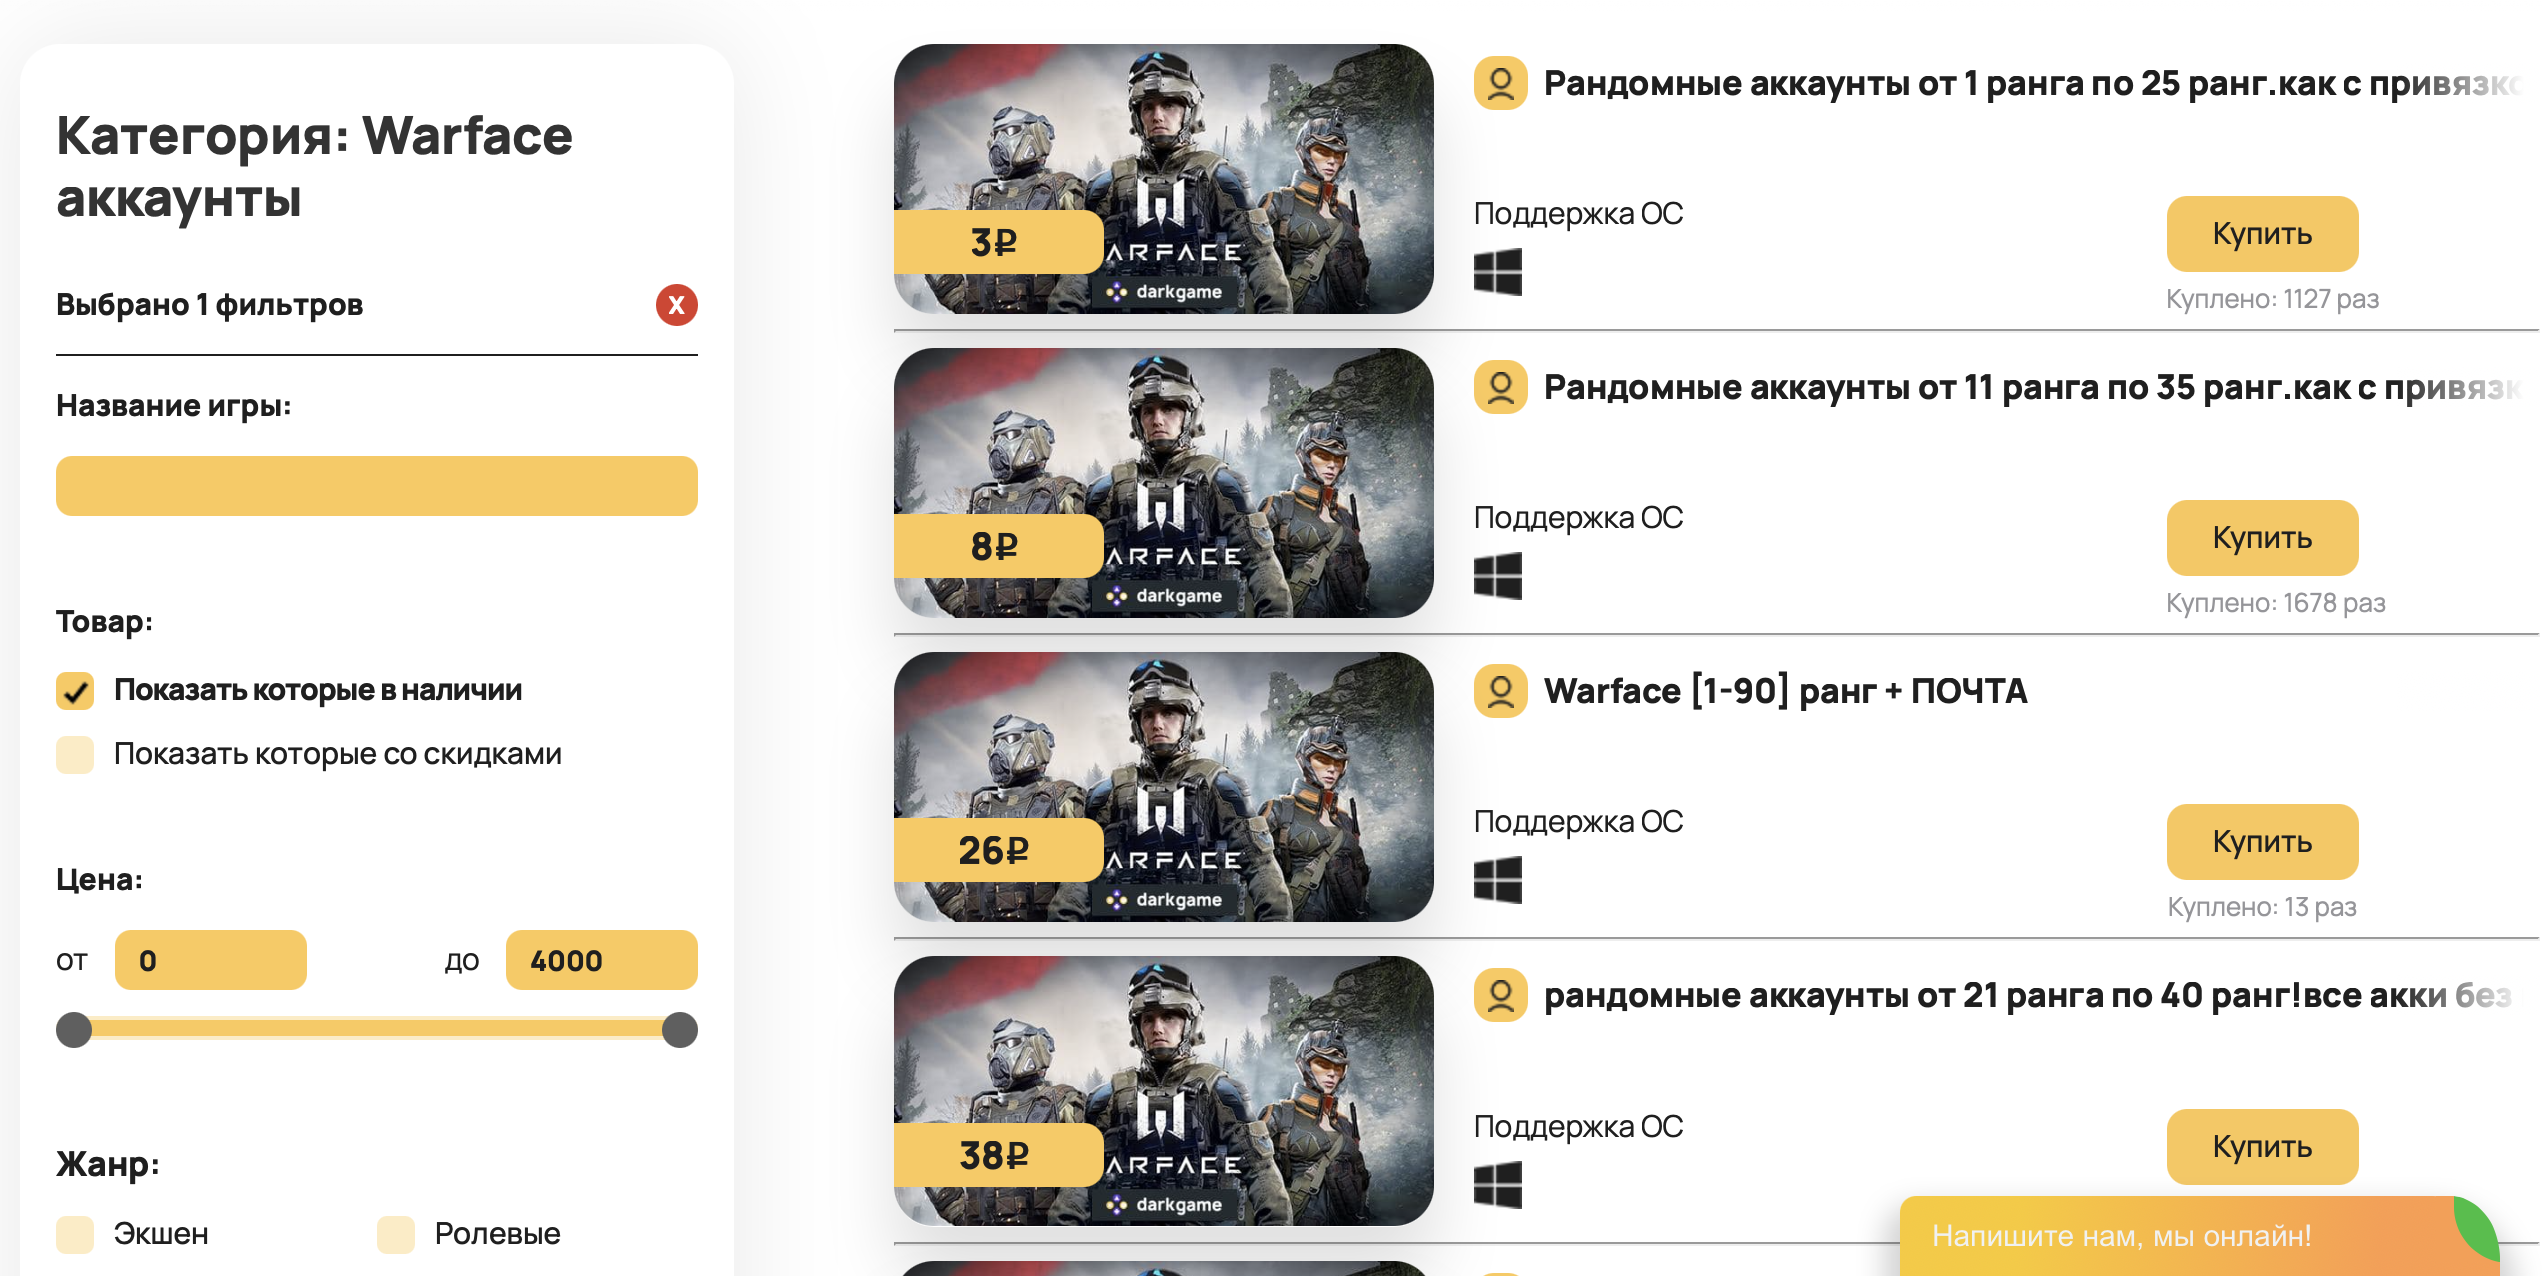Click the account icon beside Warface [1-90] listing

coord(1500,691)
